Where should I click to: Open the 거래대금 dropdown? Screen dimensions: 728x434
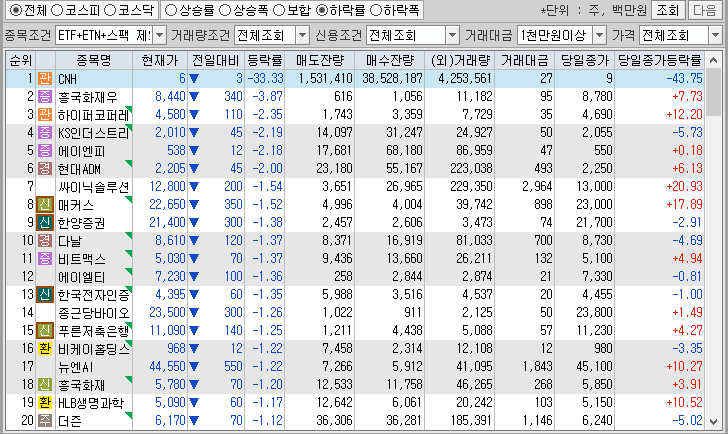click(x=600, y=35)
